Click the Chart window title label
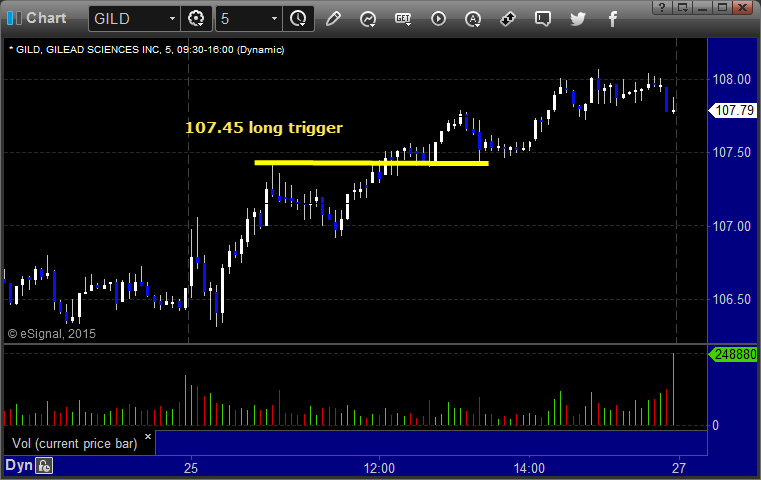 (46, 18)
